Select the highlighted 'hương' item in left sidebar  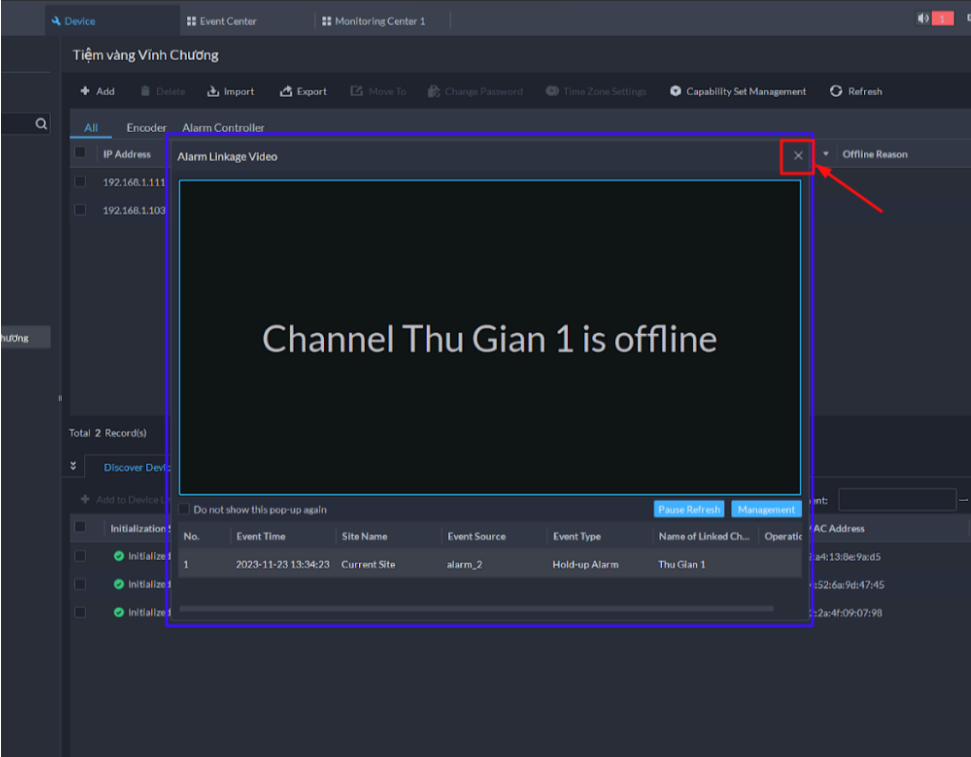(x=25, y=338)
